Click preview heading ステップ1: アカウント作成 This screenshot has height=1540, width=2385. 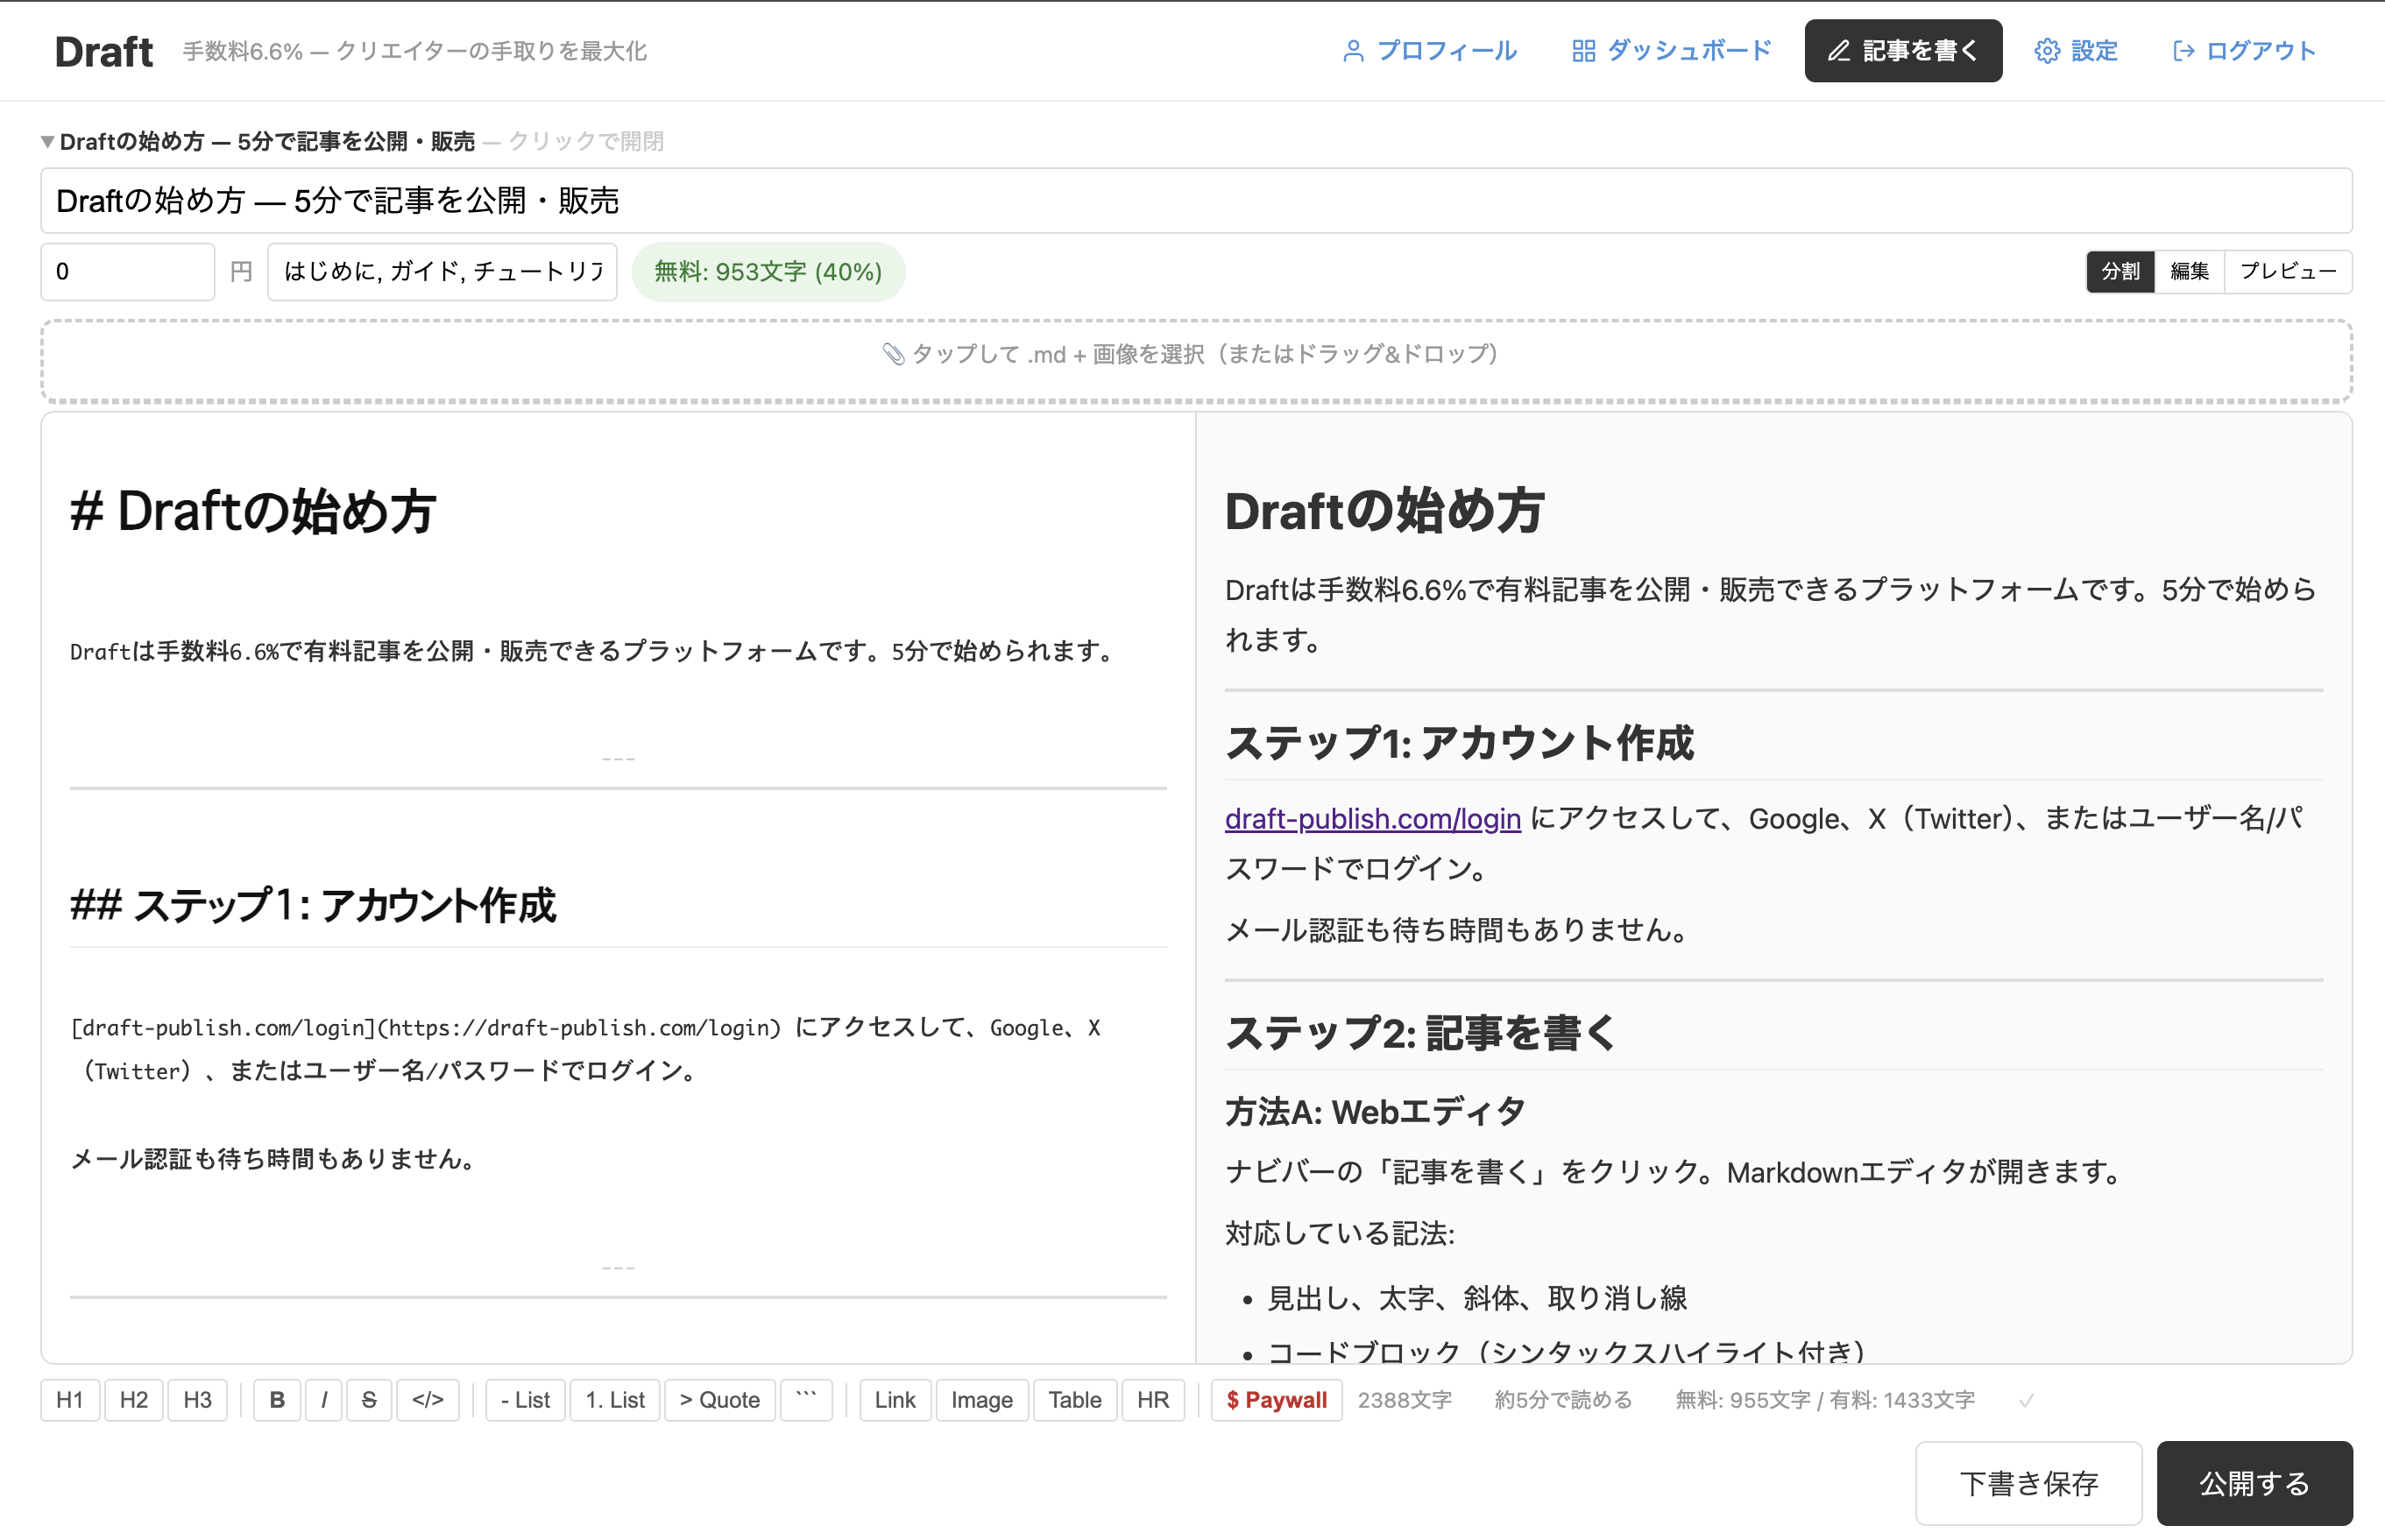coord(1460,743)
